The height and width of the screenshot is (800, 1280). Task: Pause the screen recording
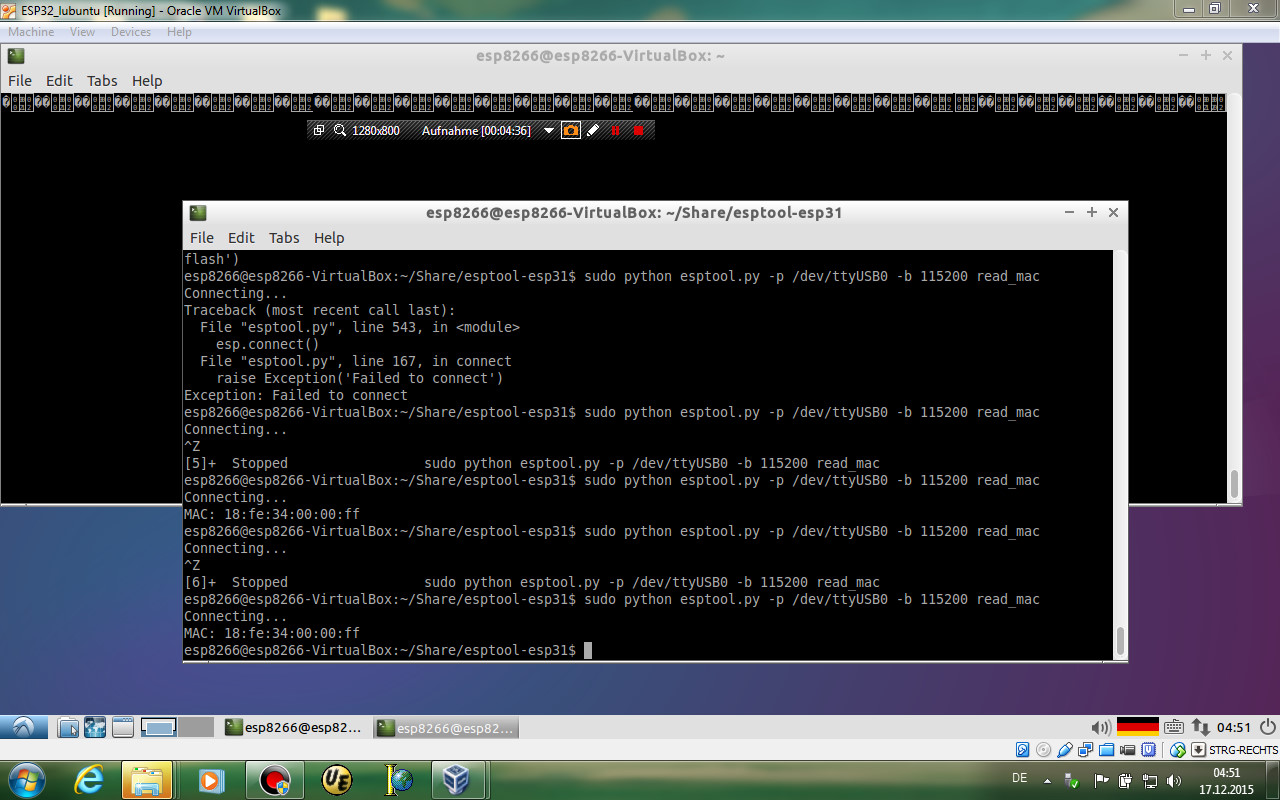616,130
